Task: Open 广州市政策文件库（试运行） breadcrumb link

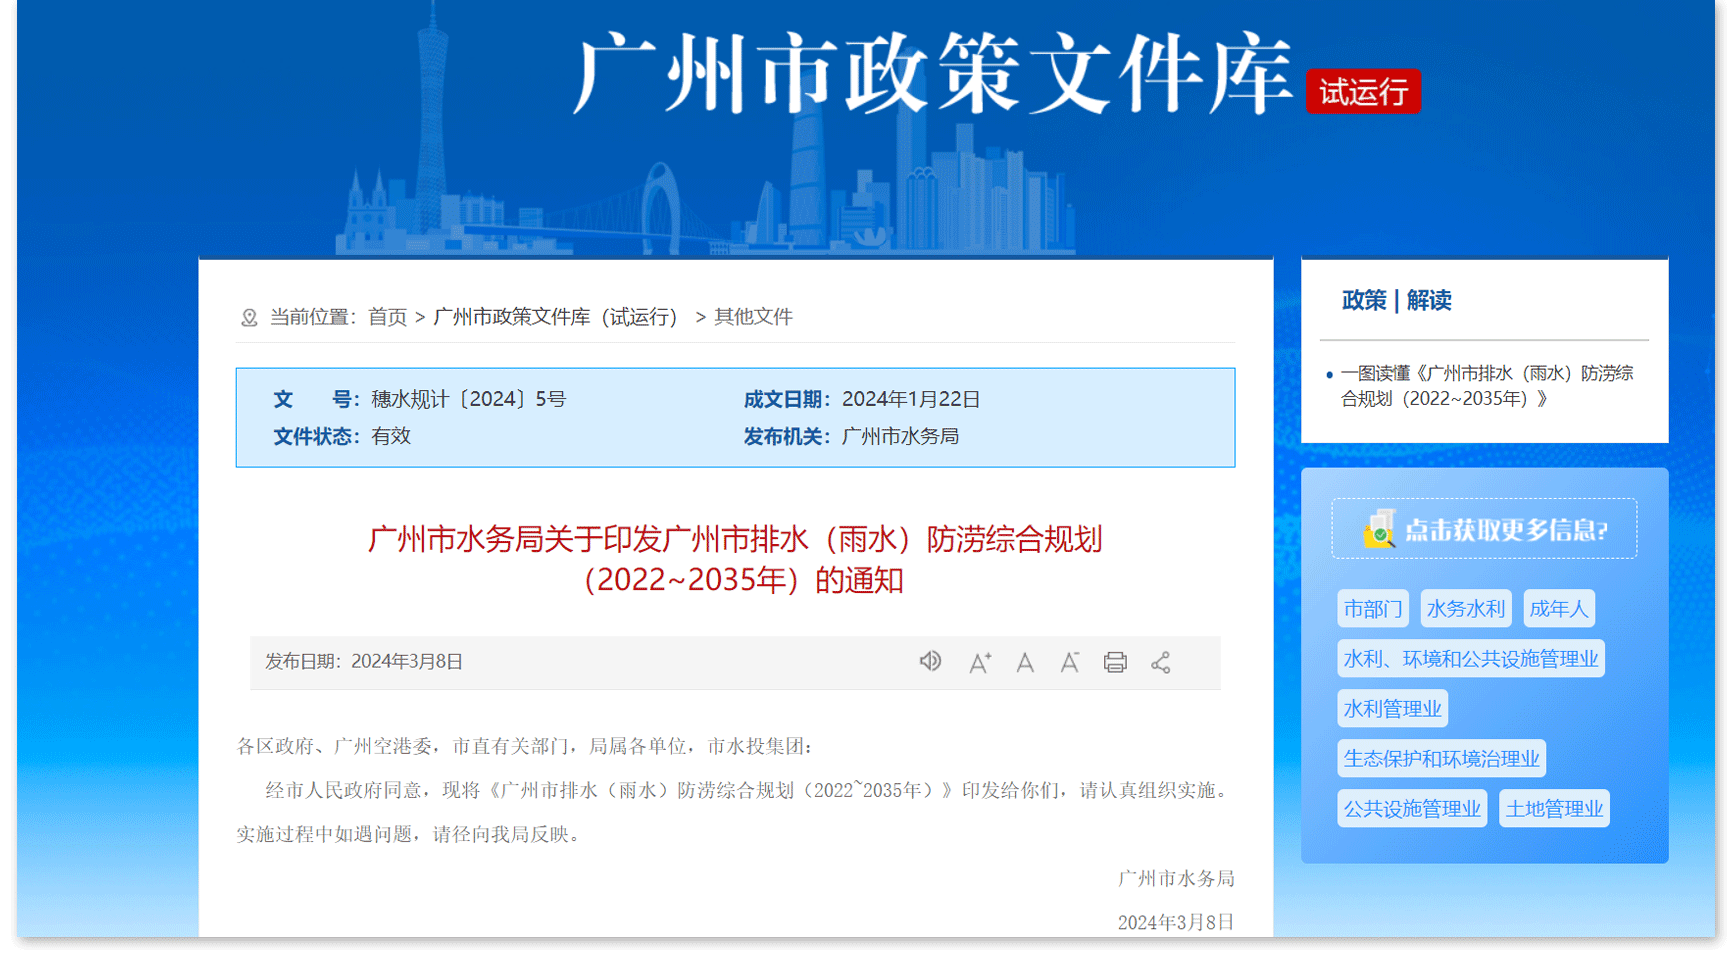Action: pos(555,317)
